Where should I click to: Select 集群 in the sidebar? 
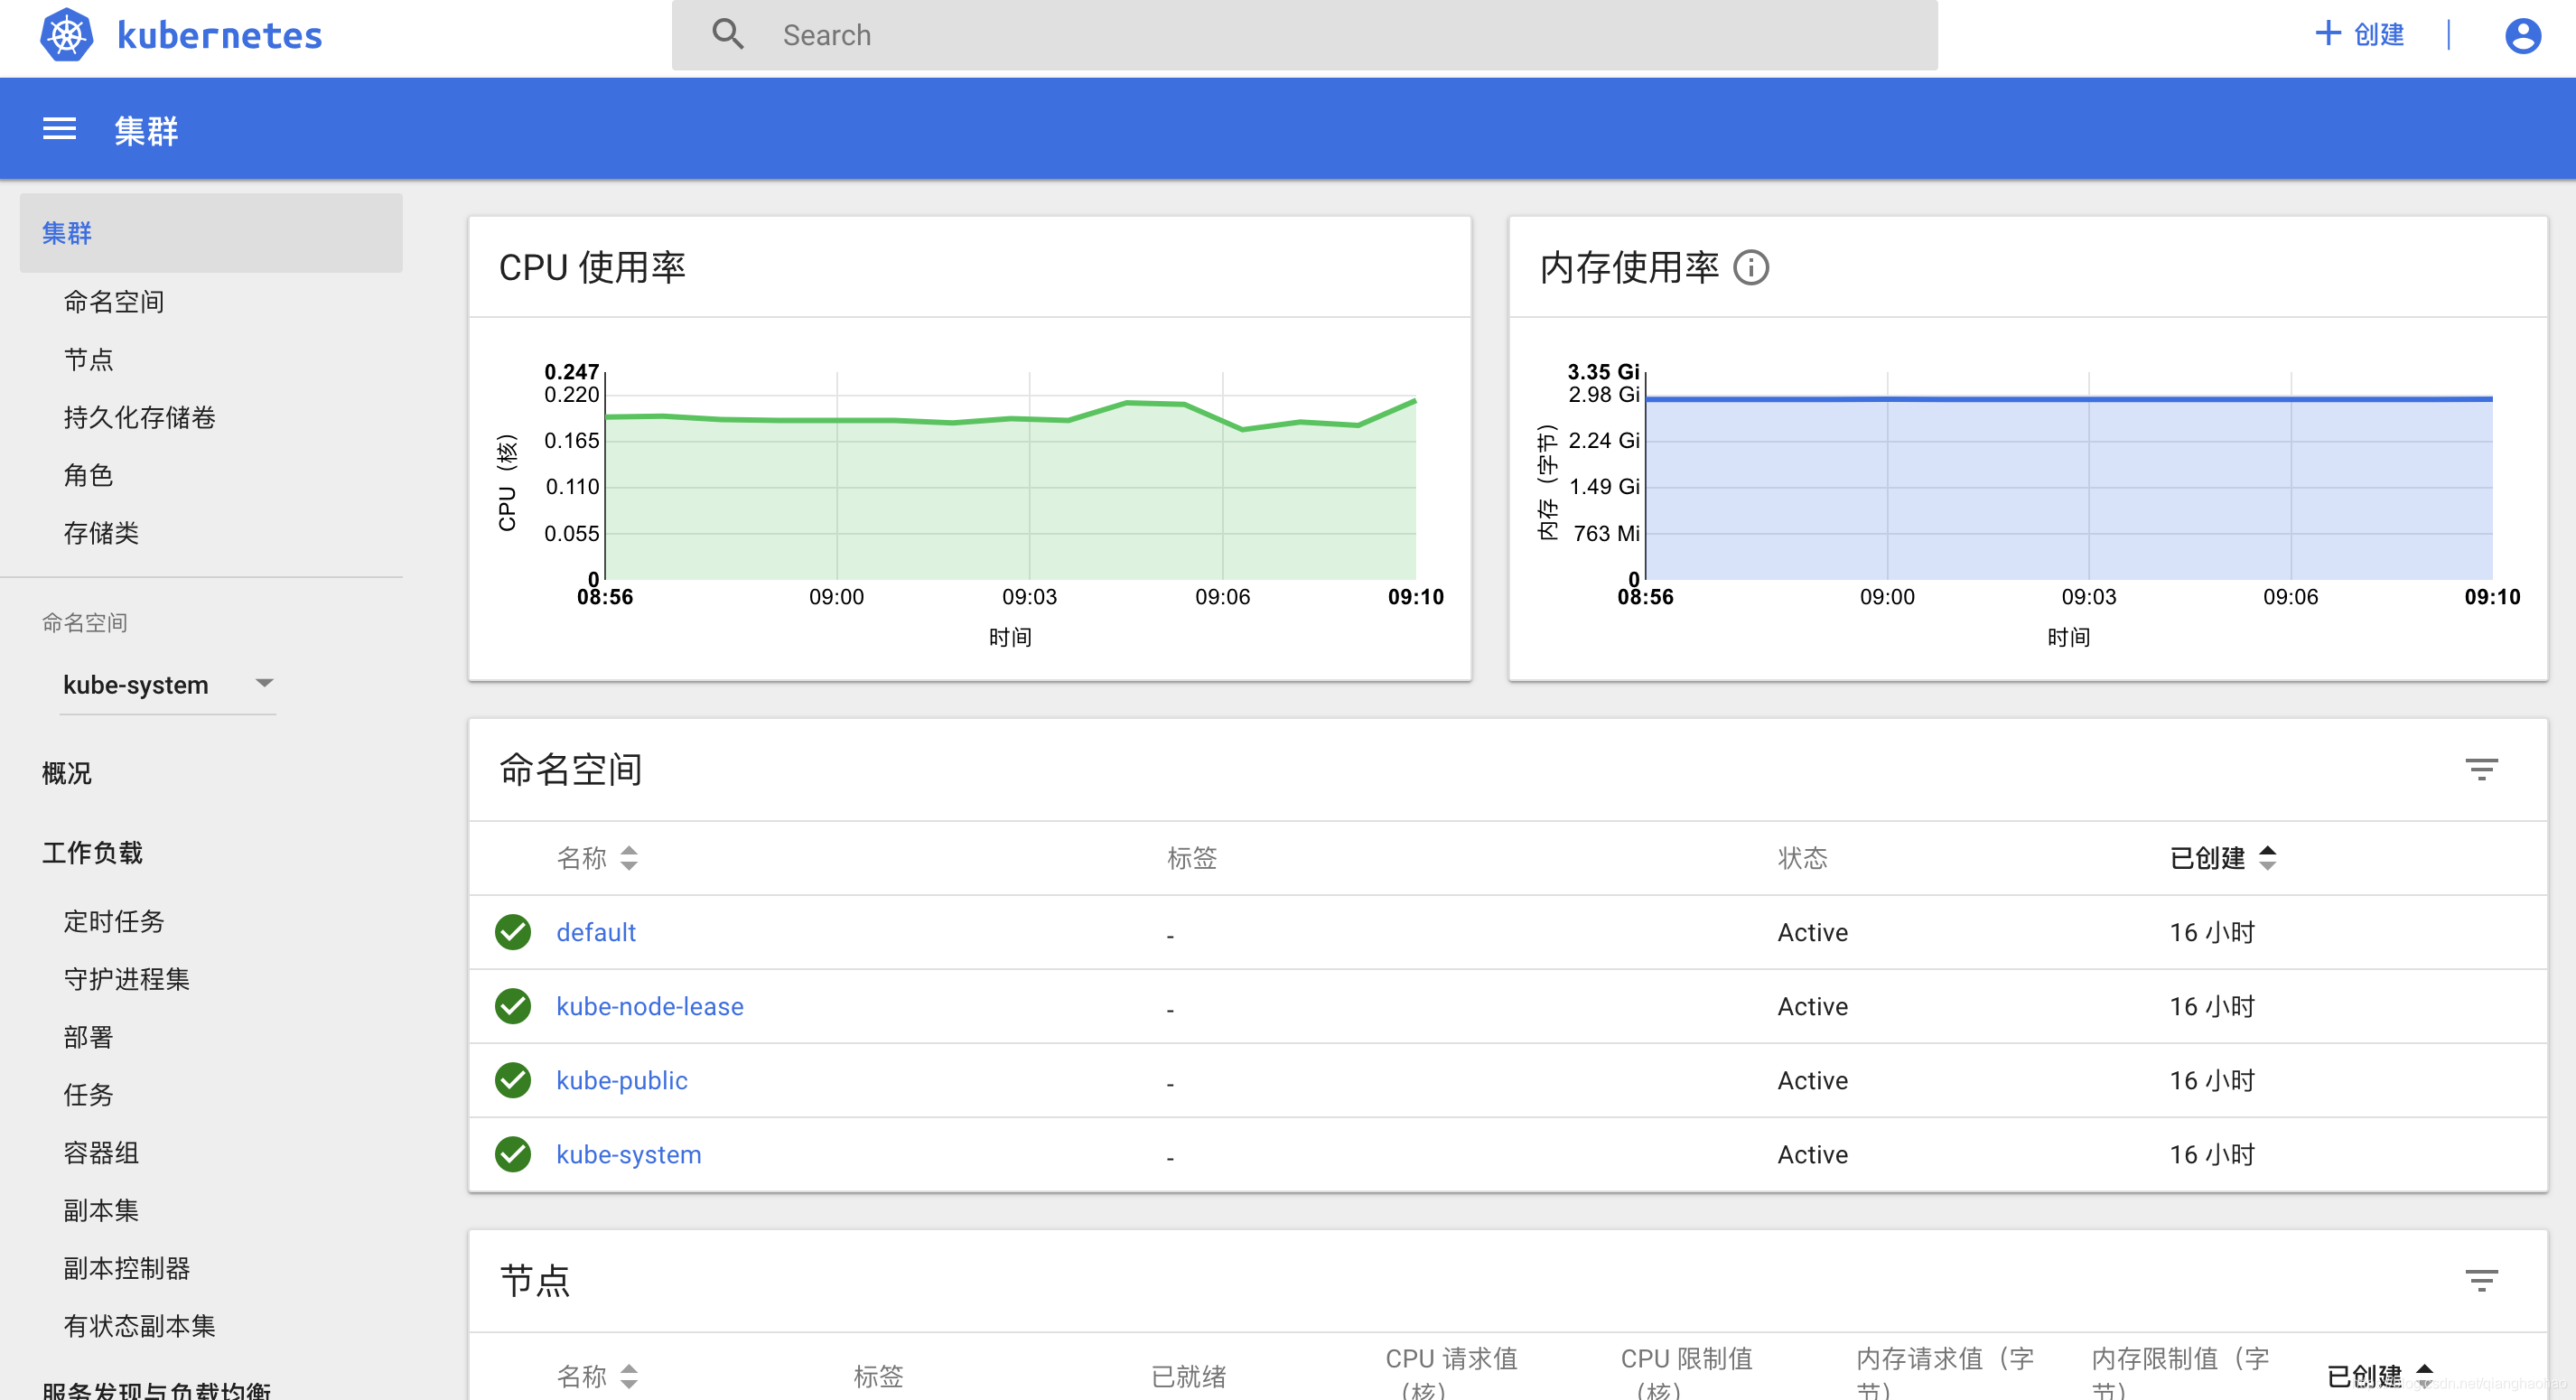point(211,233)
